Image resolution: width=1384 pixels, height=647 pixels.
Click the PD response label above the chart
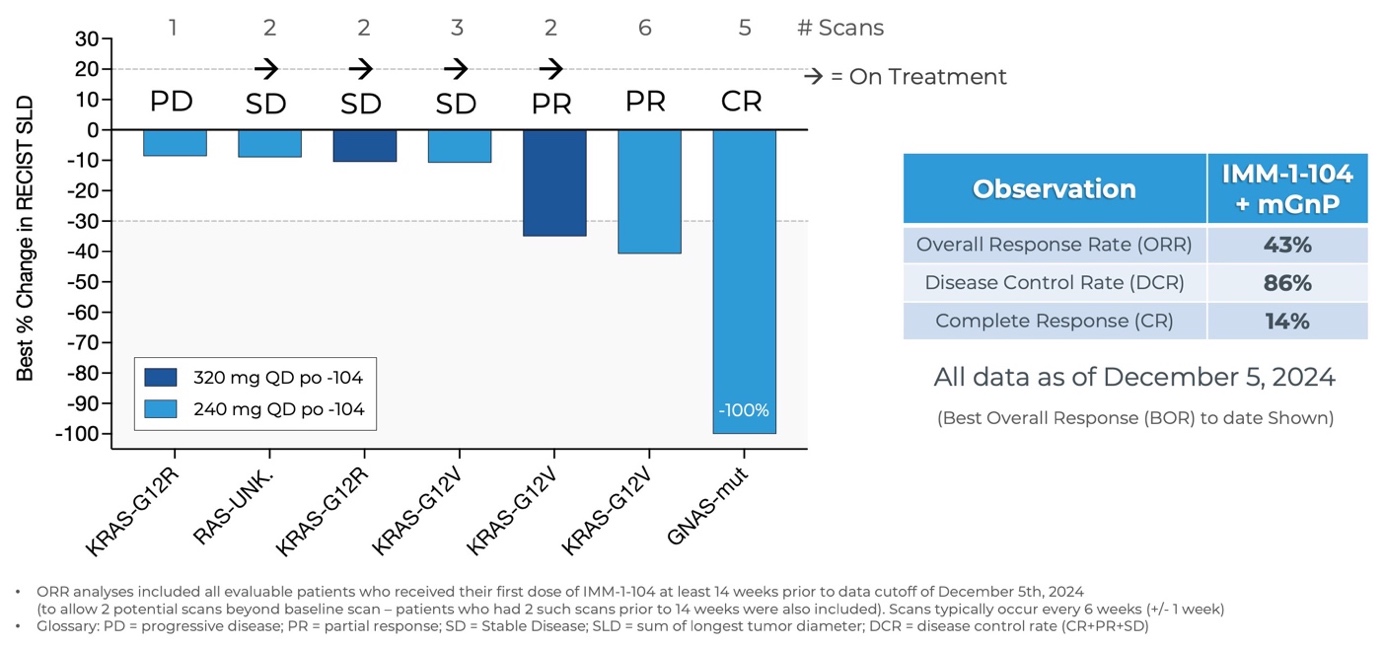[x=171, y=102]
